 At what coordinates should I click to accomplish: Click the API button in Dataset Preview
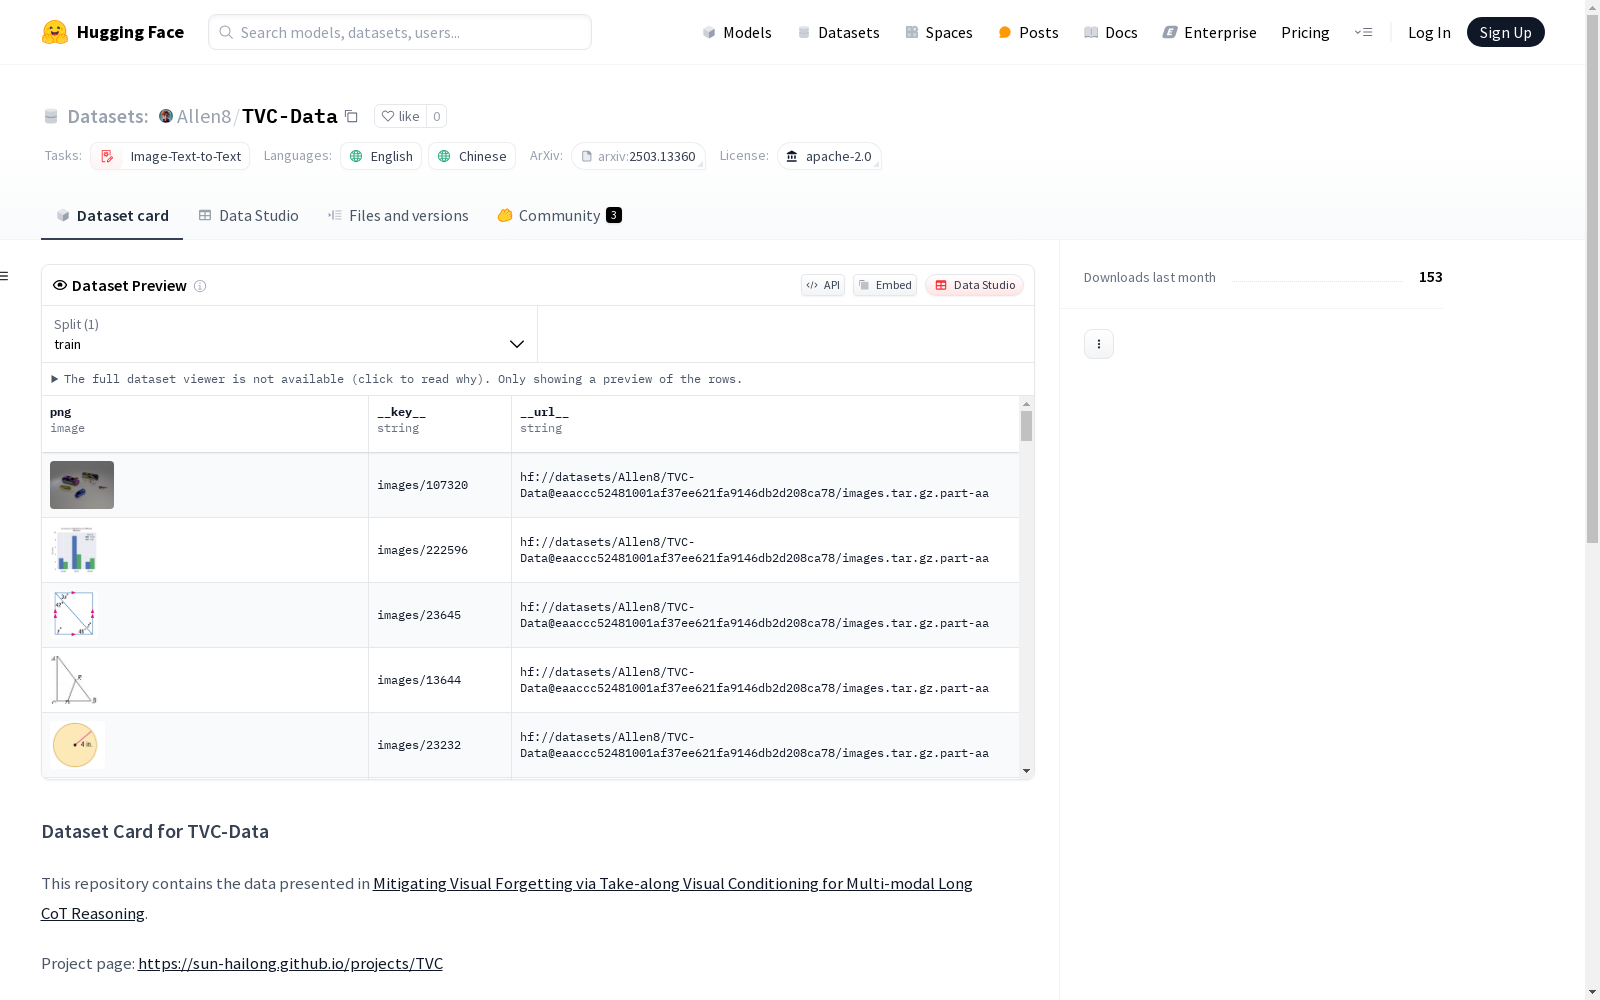(x=823, y=285)
